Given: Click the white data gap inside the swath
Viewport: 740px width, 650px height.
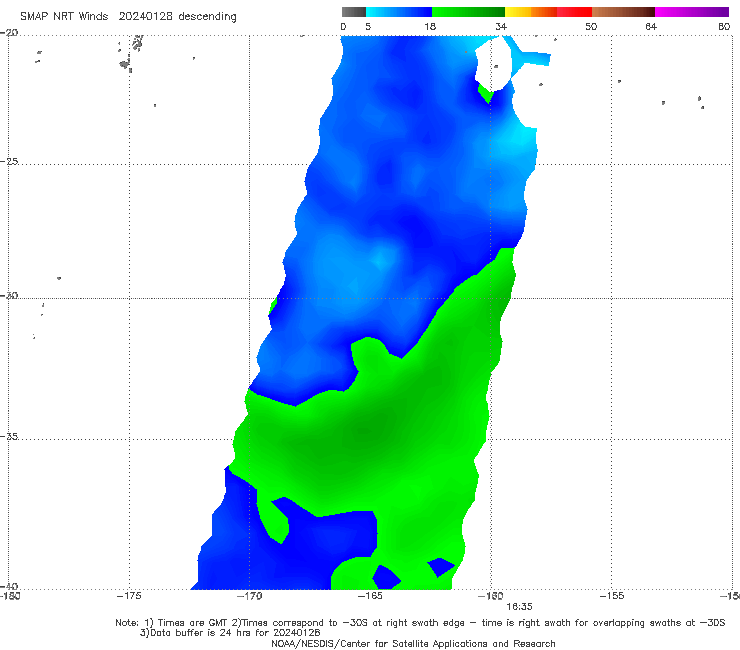Looking at the screenshot, I should click(x=494, y=65).
